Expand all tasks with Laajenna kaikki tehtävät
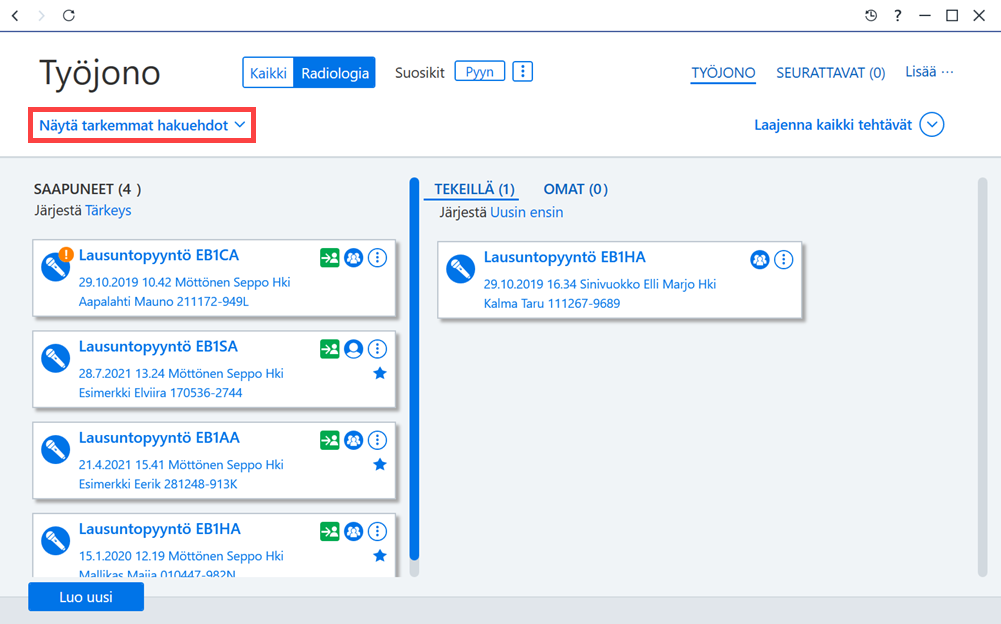Viewport: 1001px width, 624px height. pos(848,125)
